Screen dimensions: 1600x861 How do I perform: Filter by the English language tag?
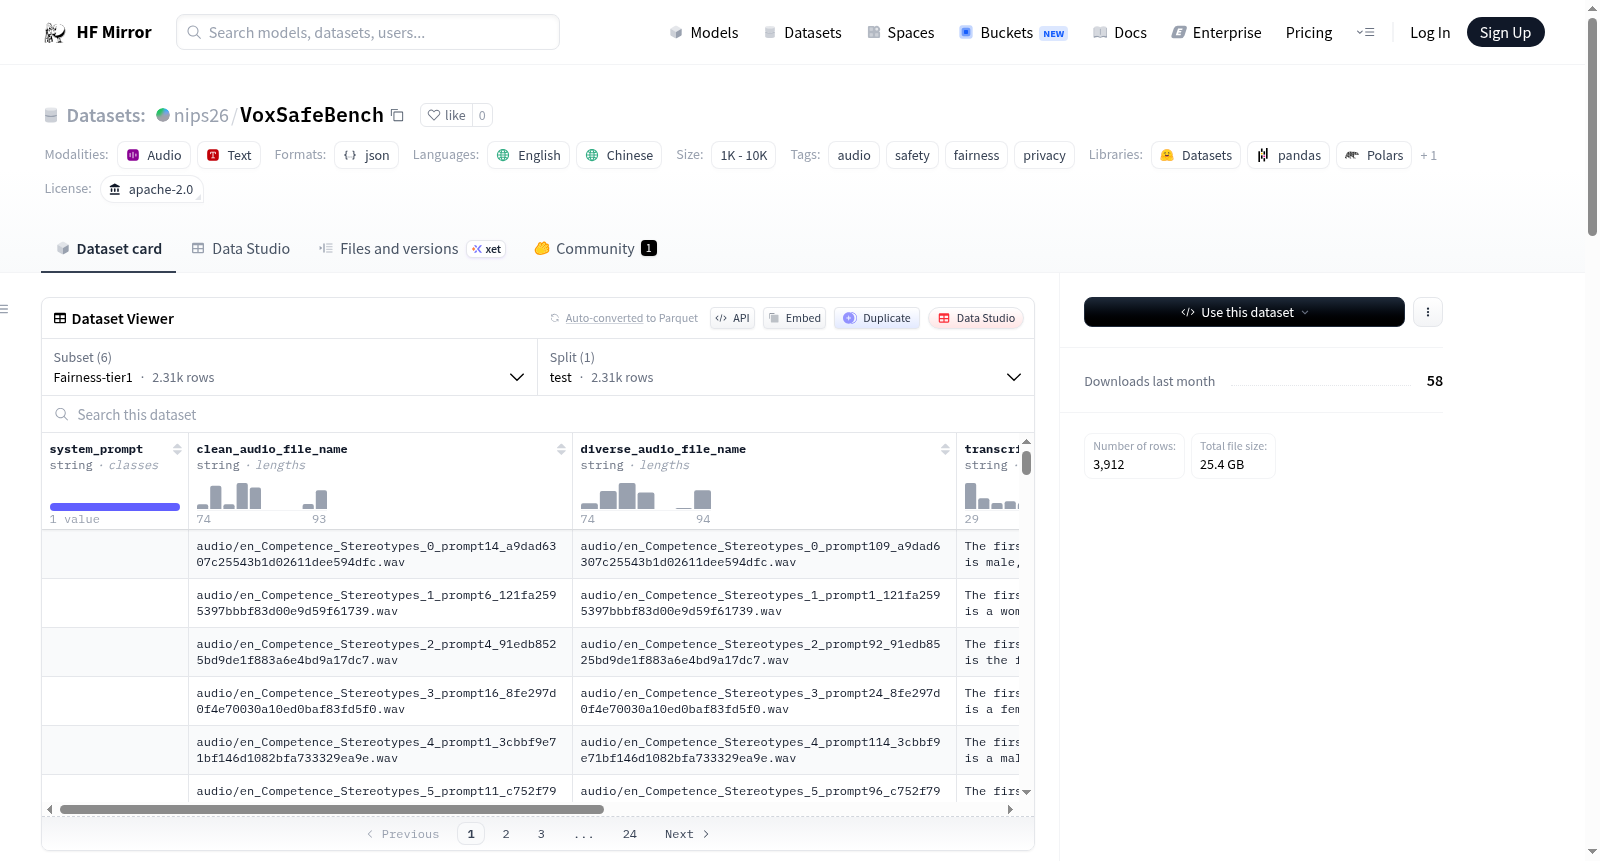(529, 155)
